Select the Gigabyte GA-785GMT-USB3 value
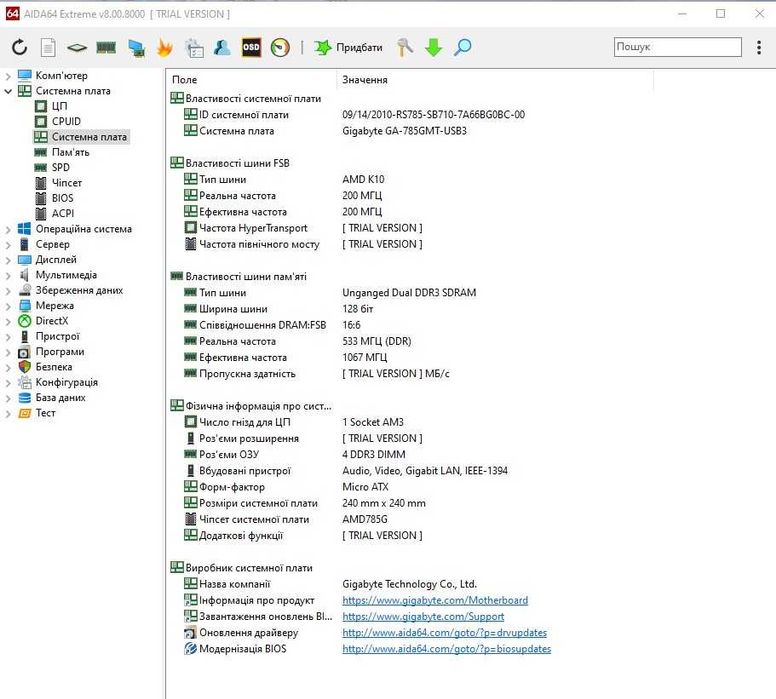This screenshot has width=776, height=699. click(404, 131)
